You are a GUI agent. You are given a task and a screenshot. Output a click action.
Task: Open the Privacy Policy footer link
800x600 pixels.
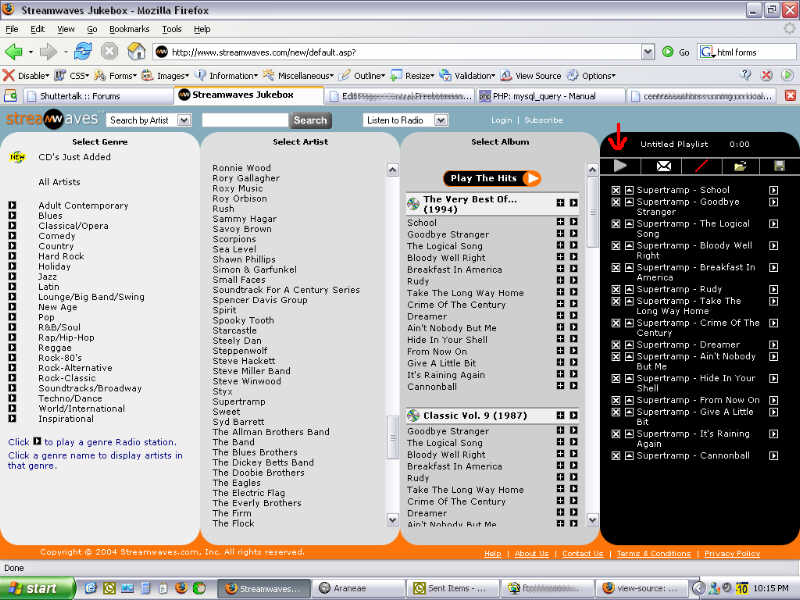tap(732, 554)
